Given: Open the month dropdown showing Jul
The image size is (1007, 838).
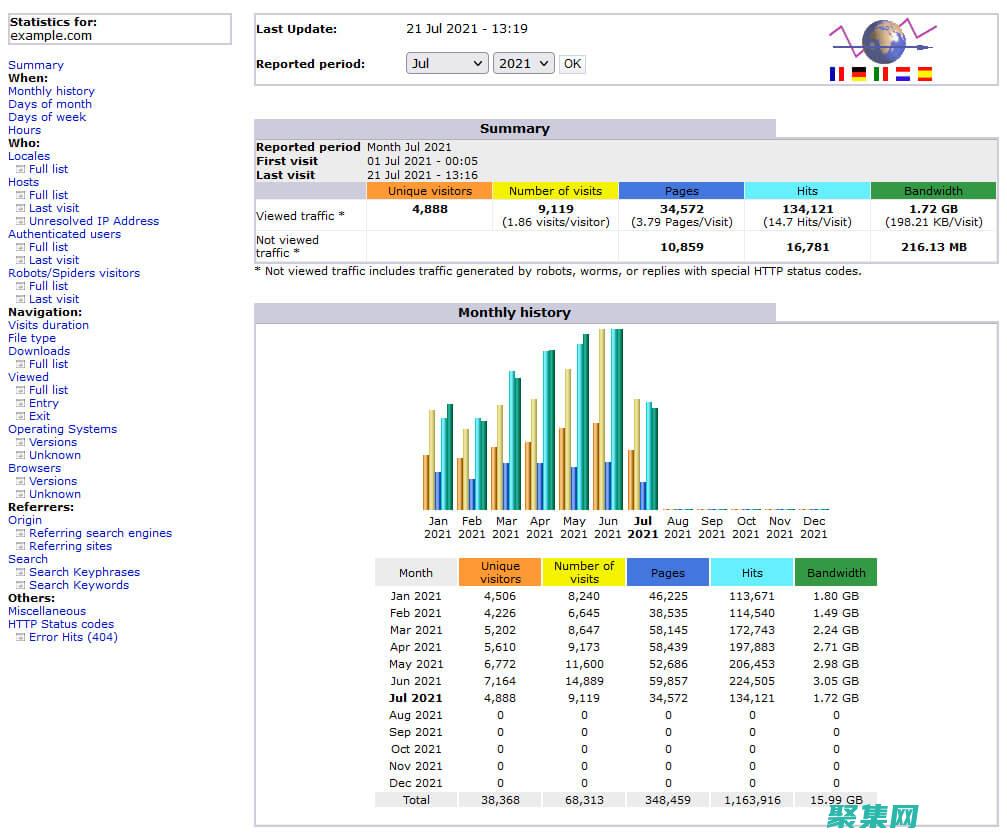Looking at the screenshot, I should 447,63.
